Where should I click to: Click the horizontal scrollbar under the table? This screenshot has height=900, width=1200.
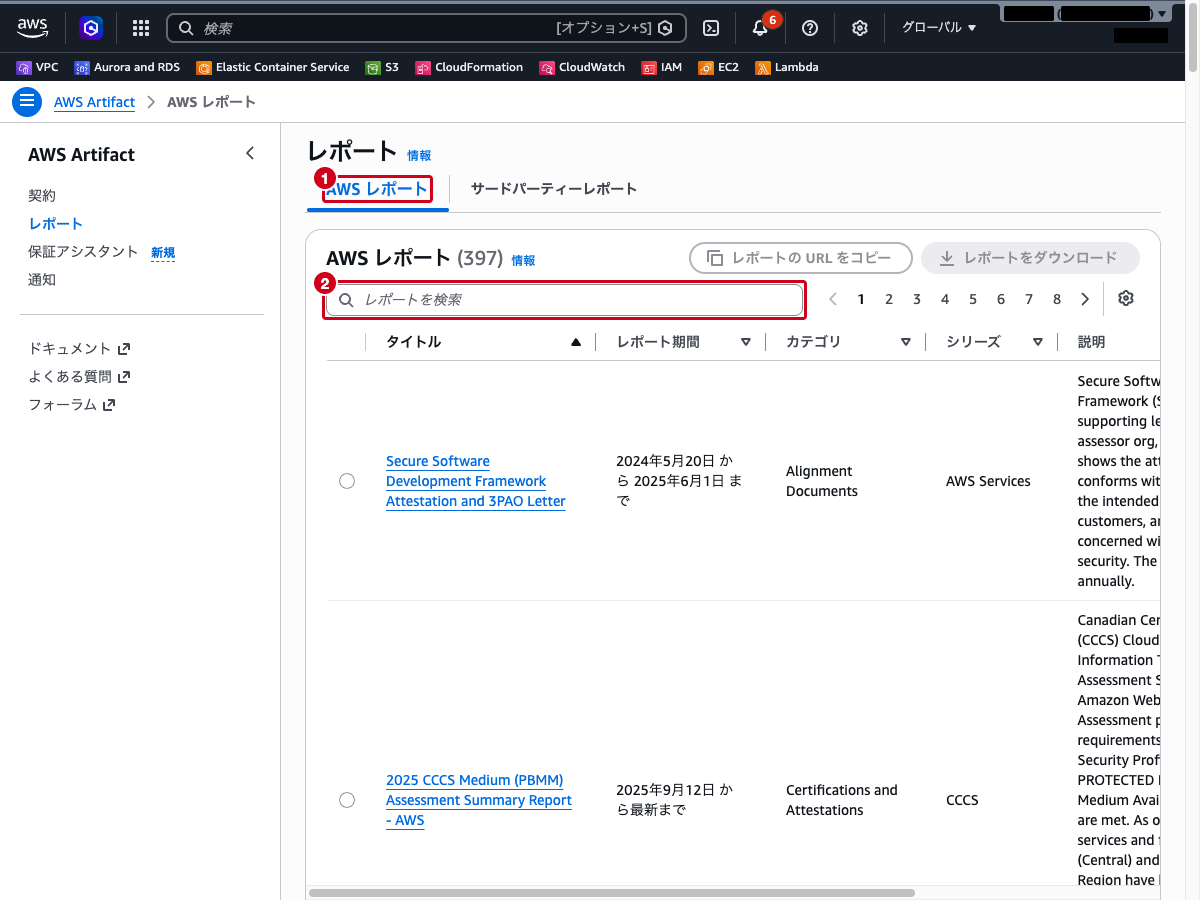[x=612, y=892]
